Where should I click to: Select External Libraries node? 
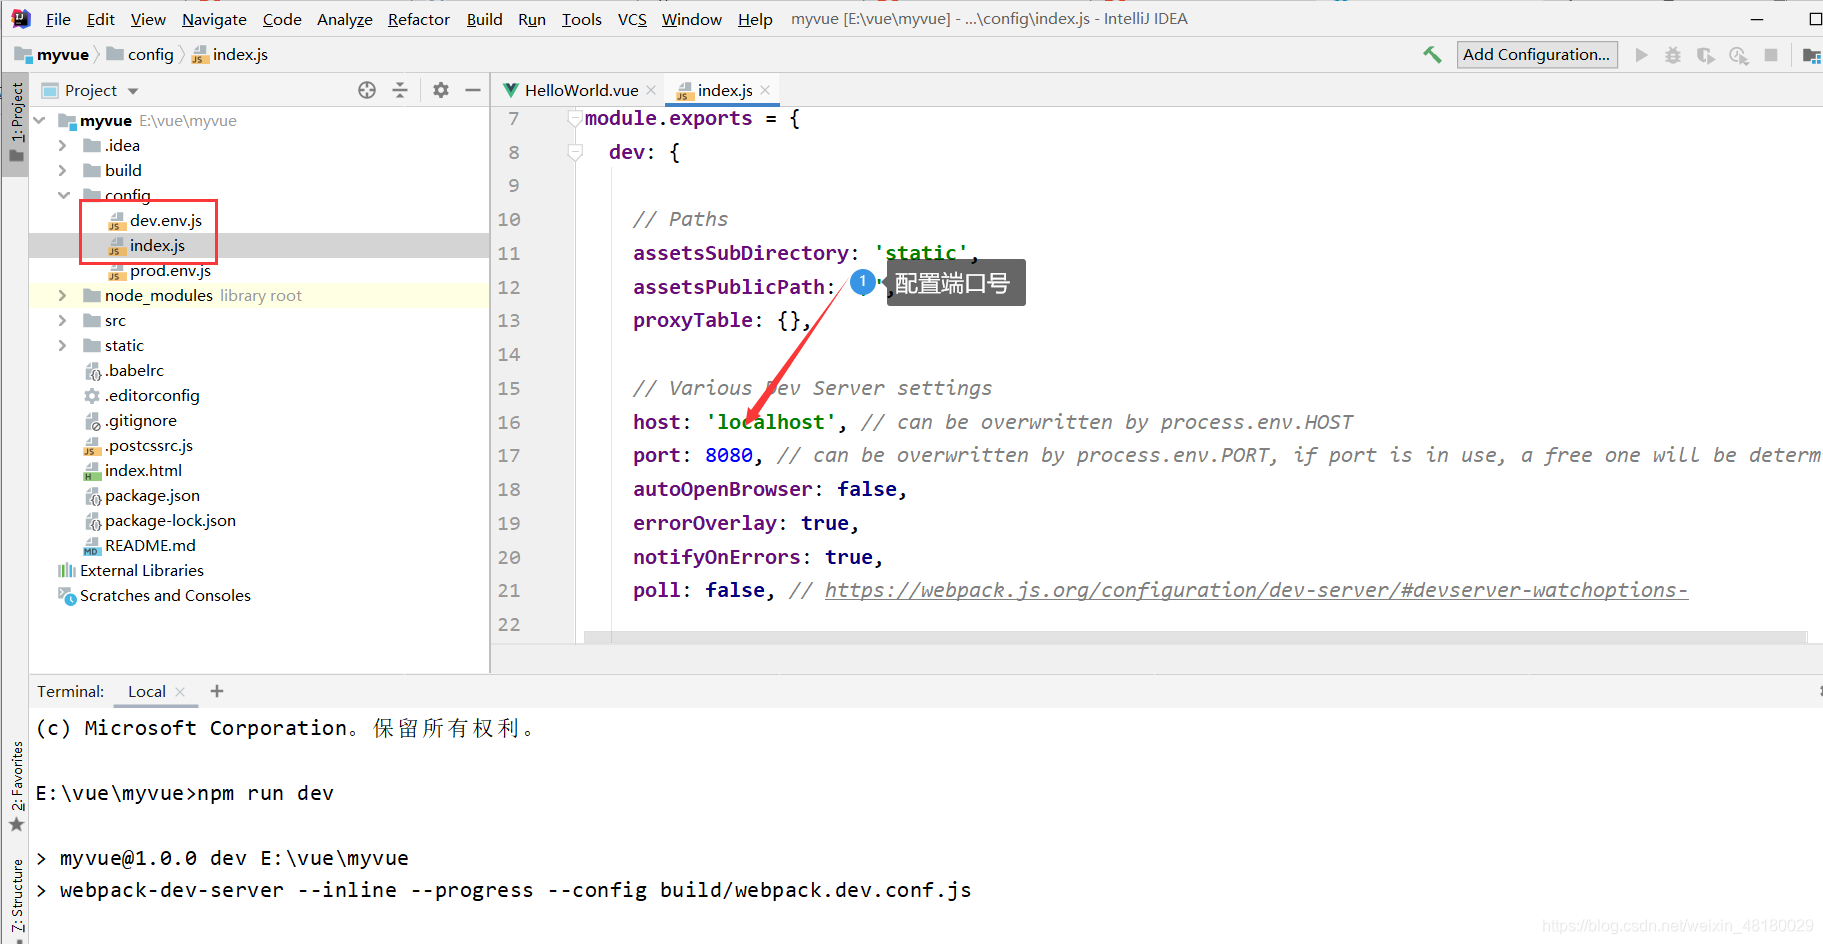[131, 570]
